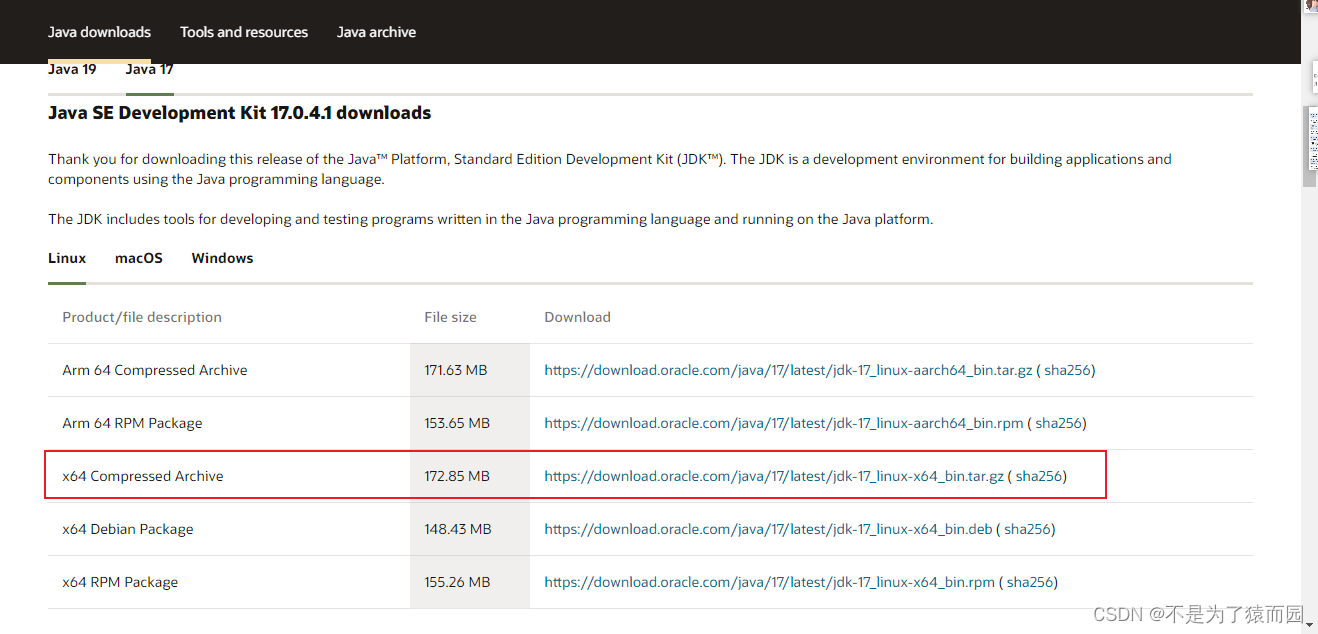The width and height of the screenshot is (1318, 634).
Task: Click the File size column header
Action: pos(450,317)
